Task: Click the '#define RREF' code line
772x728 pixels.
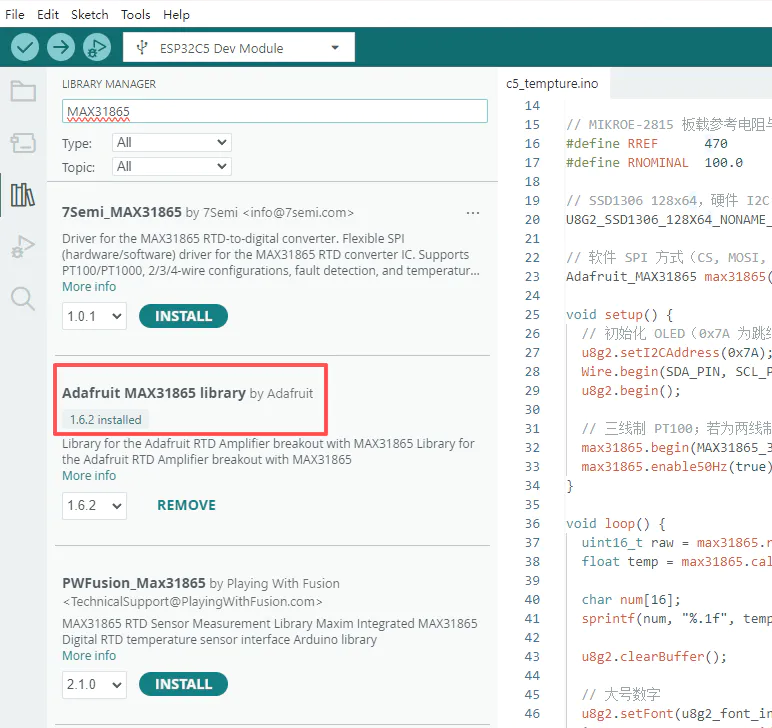Action: point(646,144)
